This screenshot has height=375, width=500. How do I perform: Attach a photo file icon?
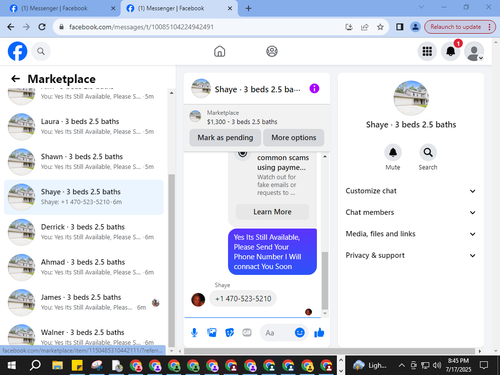tap(212, 332)
